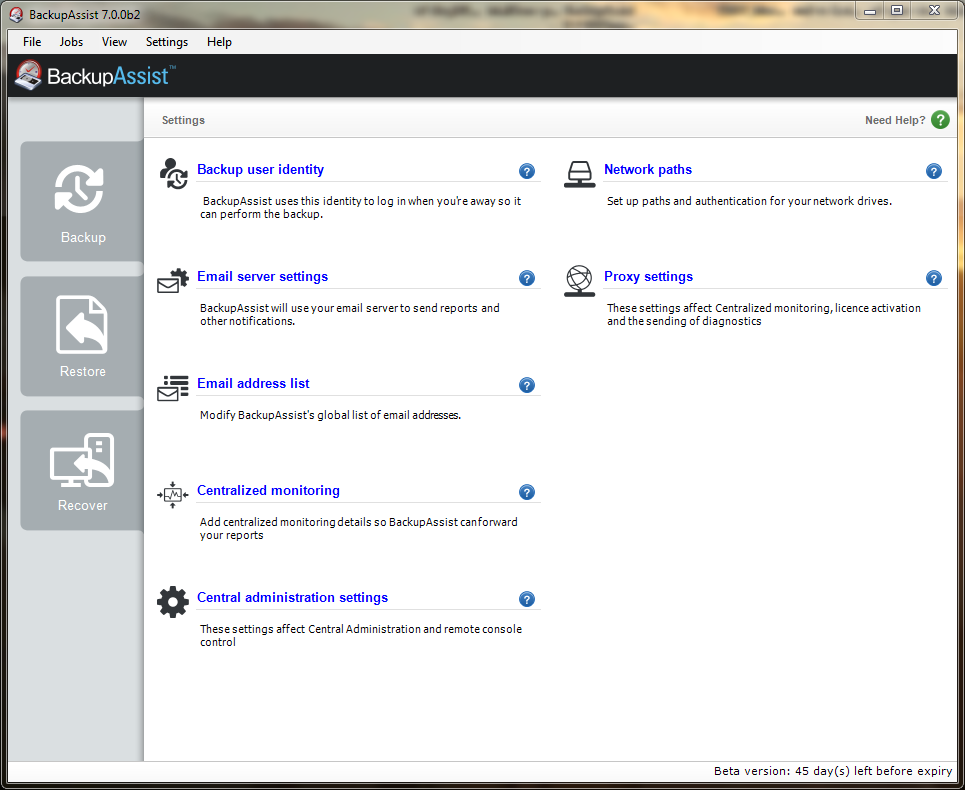The image size is (965, 790).
Task: Click the Settings page heading
Action: [183, 120]
